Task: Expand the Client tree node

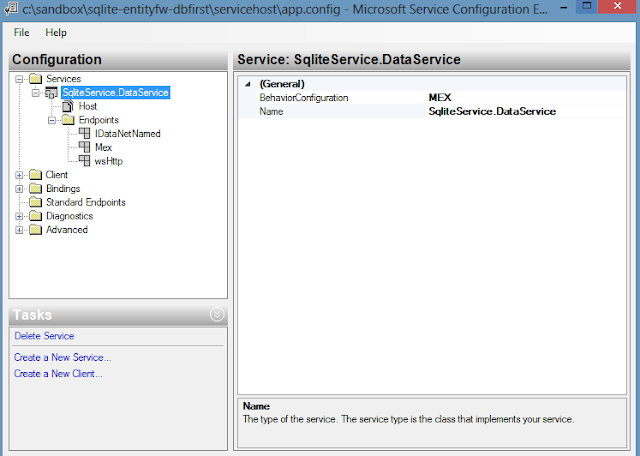Action: (19, 175)
